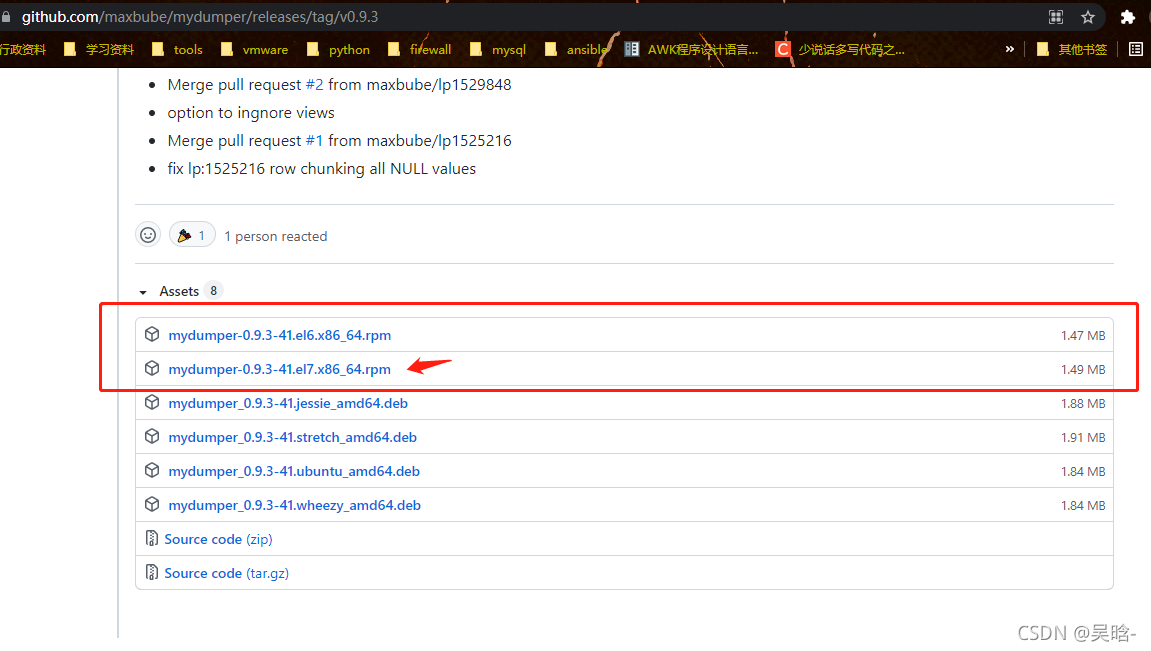
Task: Click the '1 person reacted' text
Action: [275, 236]
